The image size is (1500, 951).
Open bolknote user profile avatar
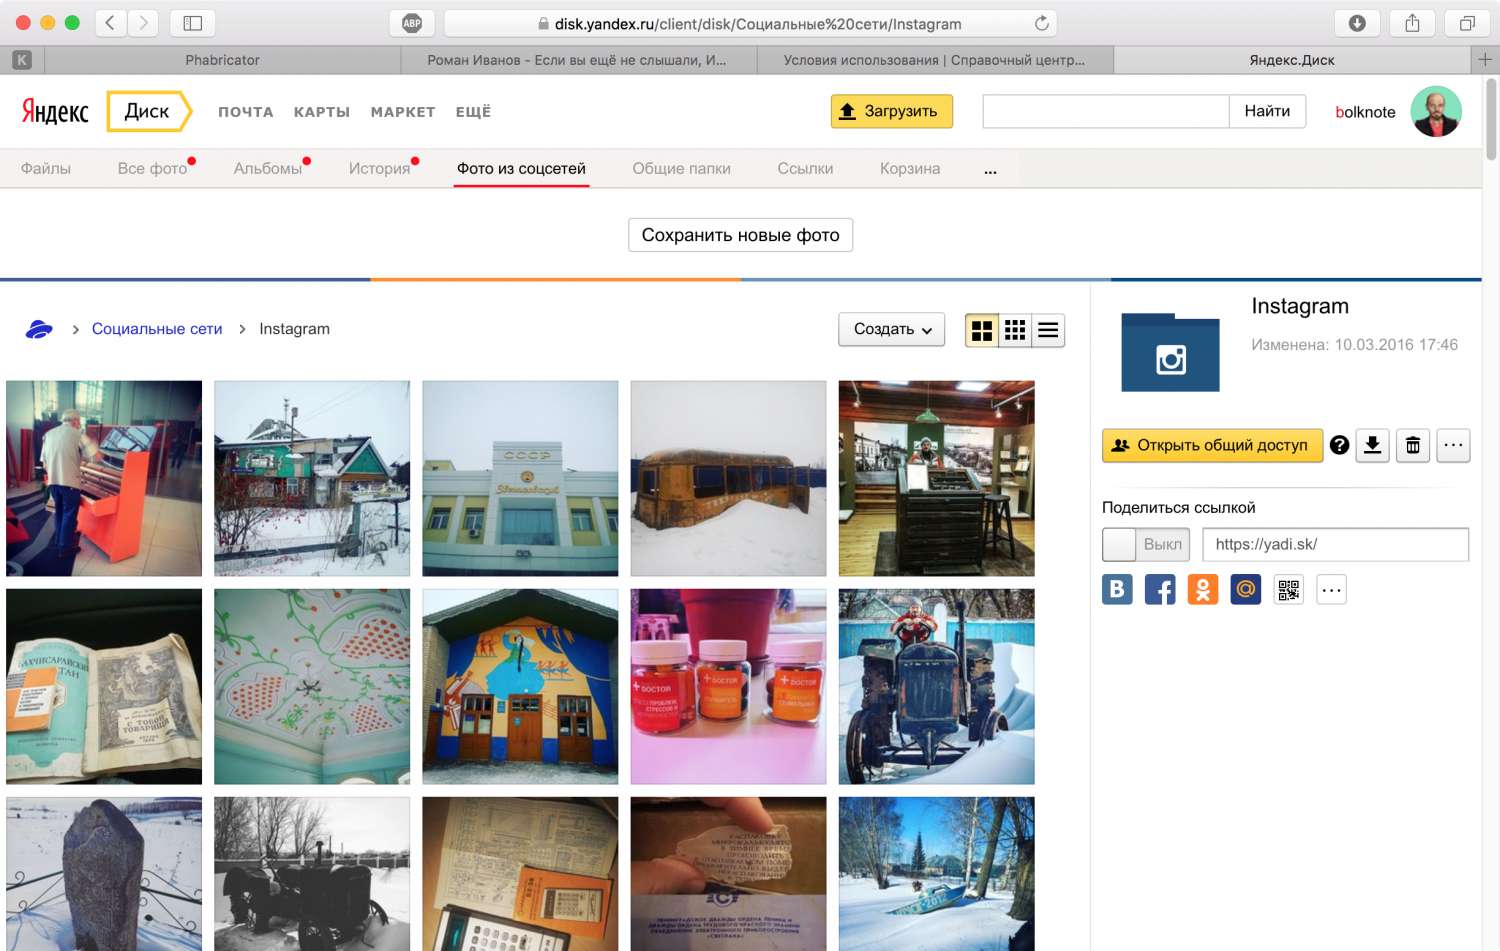click(1436, 111)
